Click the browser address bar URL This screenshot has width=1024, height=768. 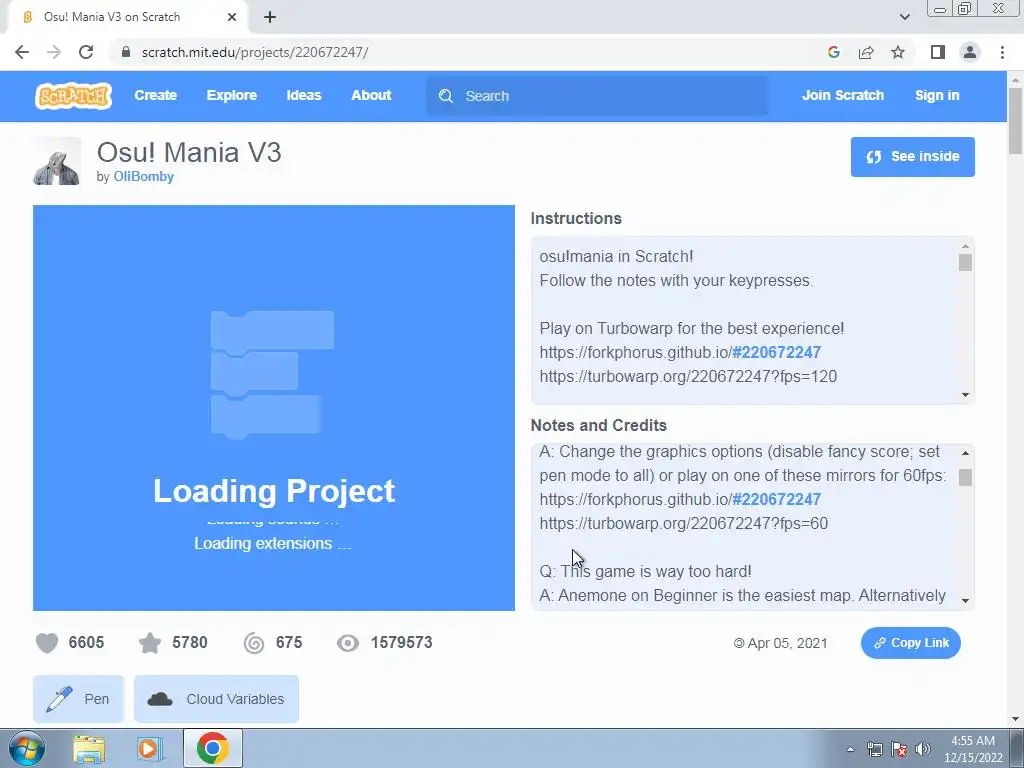click(255, 52)
